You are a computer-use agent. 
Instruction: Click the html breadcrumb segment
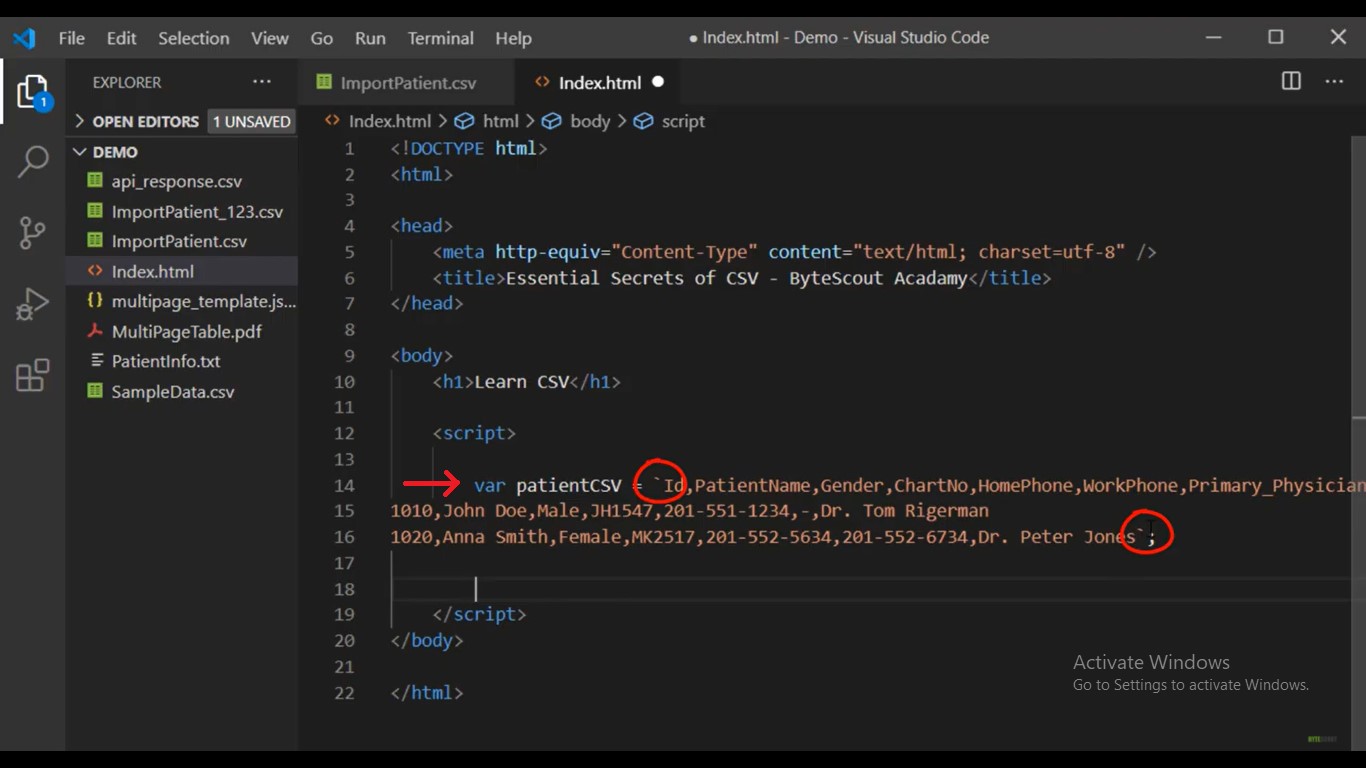pos(500,121)
